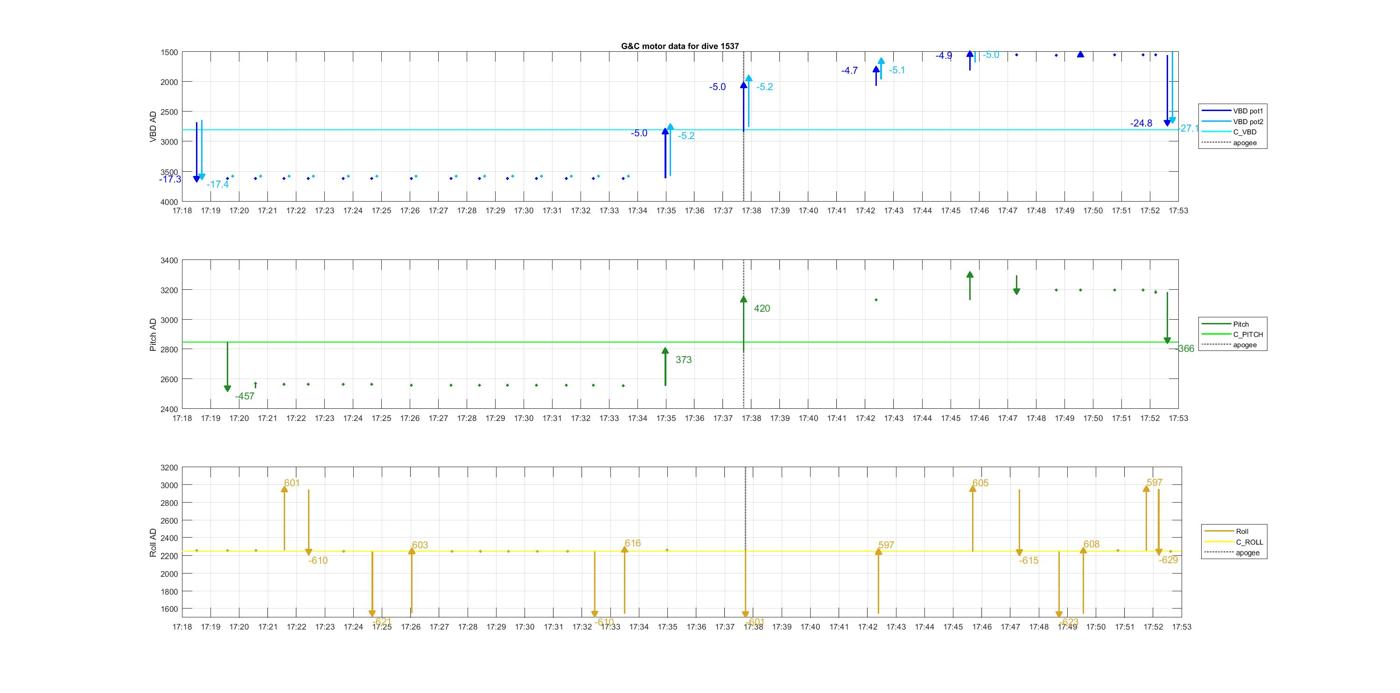Image resolution: width=1400 pixels, height=693 pixels.
Task: Click the "373" pitch value label
Action: point(684,360)
